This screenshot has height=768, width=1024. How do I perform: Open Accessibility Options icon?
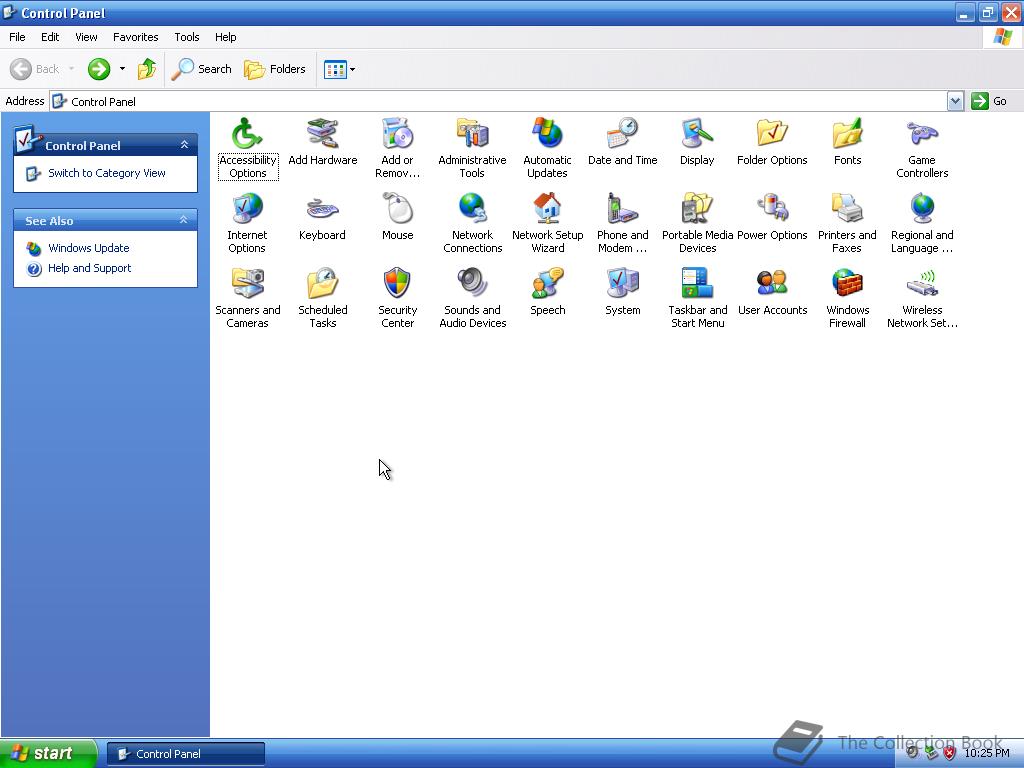coord(248,134)
